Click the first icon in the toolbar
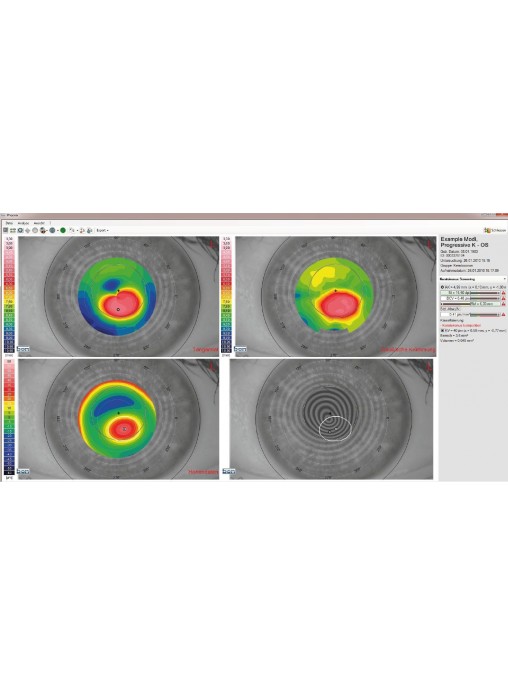 pyautogui.click(x=5, y=230)
